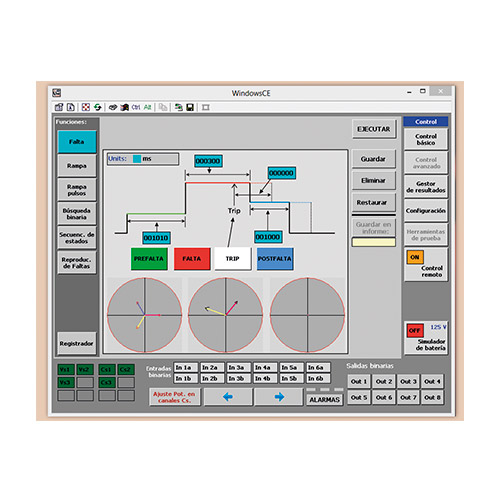The width and height of the screenshot is (500, 500).
Task: Select the red FALTA state box
Action: (192, 259)
